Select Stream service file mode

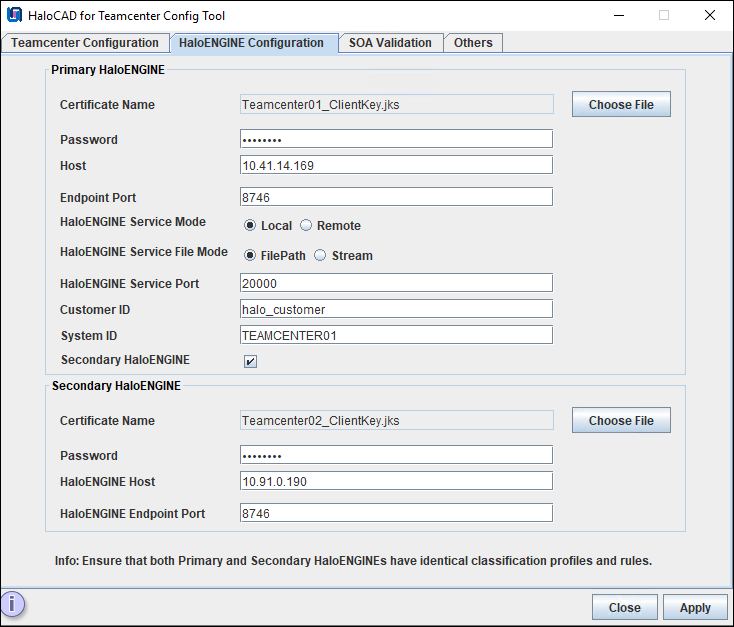click(320, 256)
